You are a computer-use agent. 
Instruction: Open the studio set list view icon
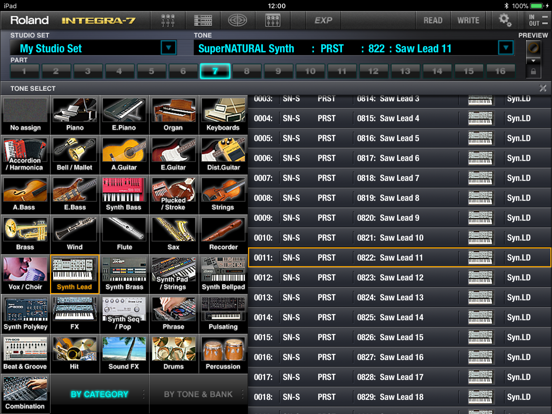coord(203,20)
